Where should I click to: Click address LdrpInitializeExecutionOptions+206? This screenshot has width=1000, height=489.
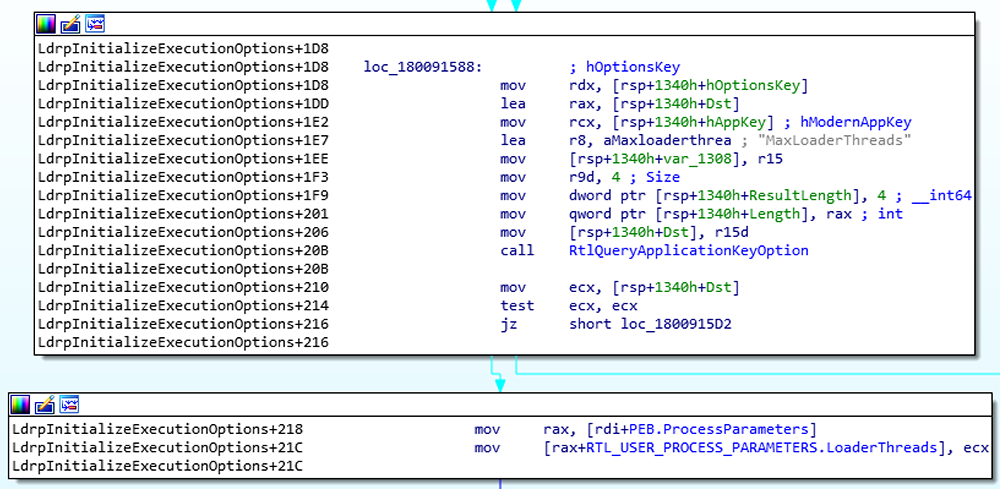point(184,232)
